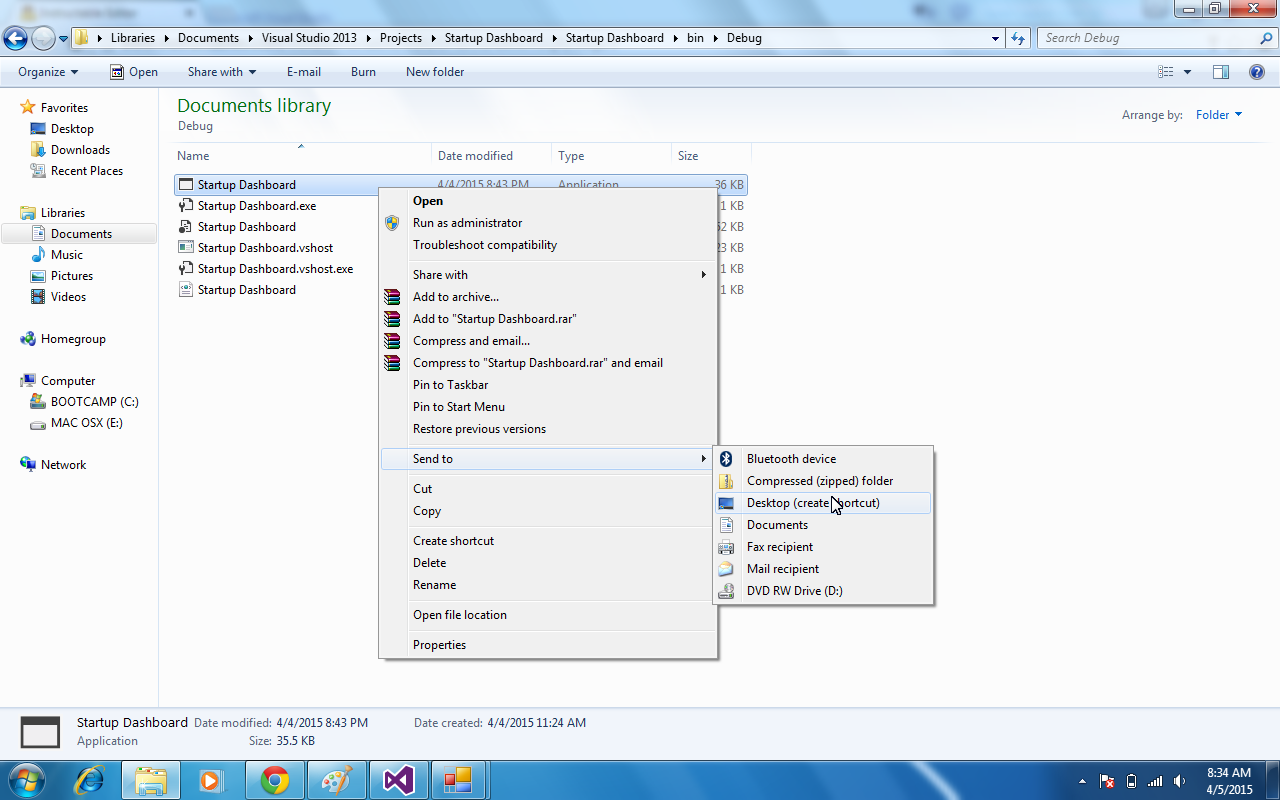Screen dimensions: 1280x800
Task: Select Pin to Taskbar
Action: pyautogui.click(x=548, y=385)
